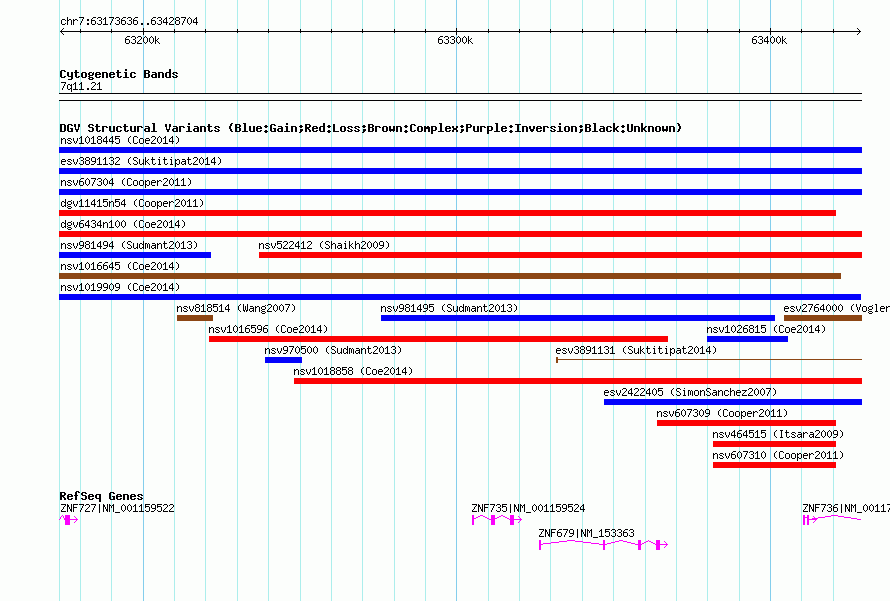Click the esv3891132 (Suktitipat2014) blue bar

tap(460, 171)
